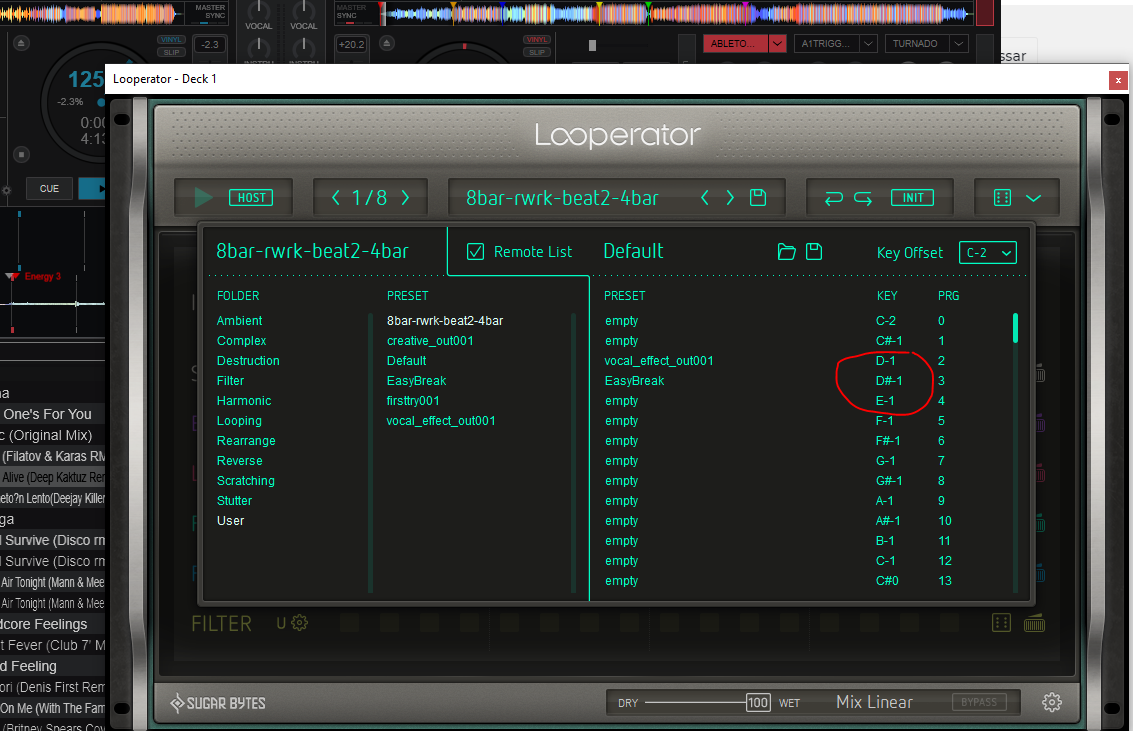1133x731 pixels.
Task: Click the Sugar Bytes logo
Action: 217,703
